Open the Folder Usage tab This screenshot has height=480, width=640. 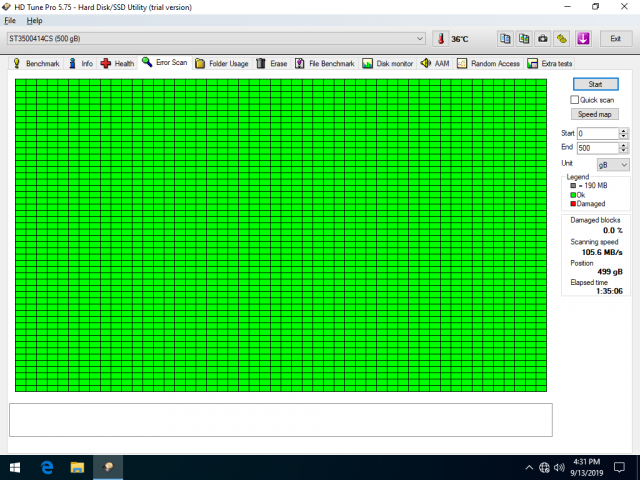tap(222, 63)
